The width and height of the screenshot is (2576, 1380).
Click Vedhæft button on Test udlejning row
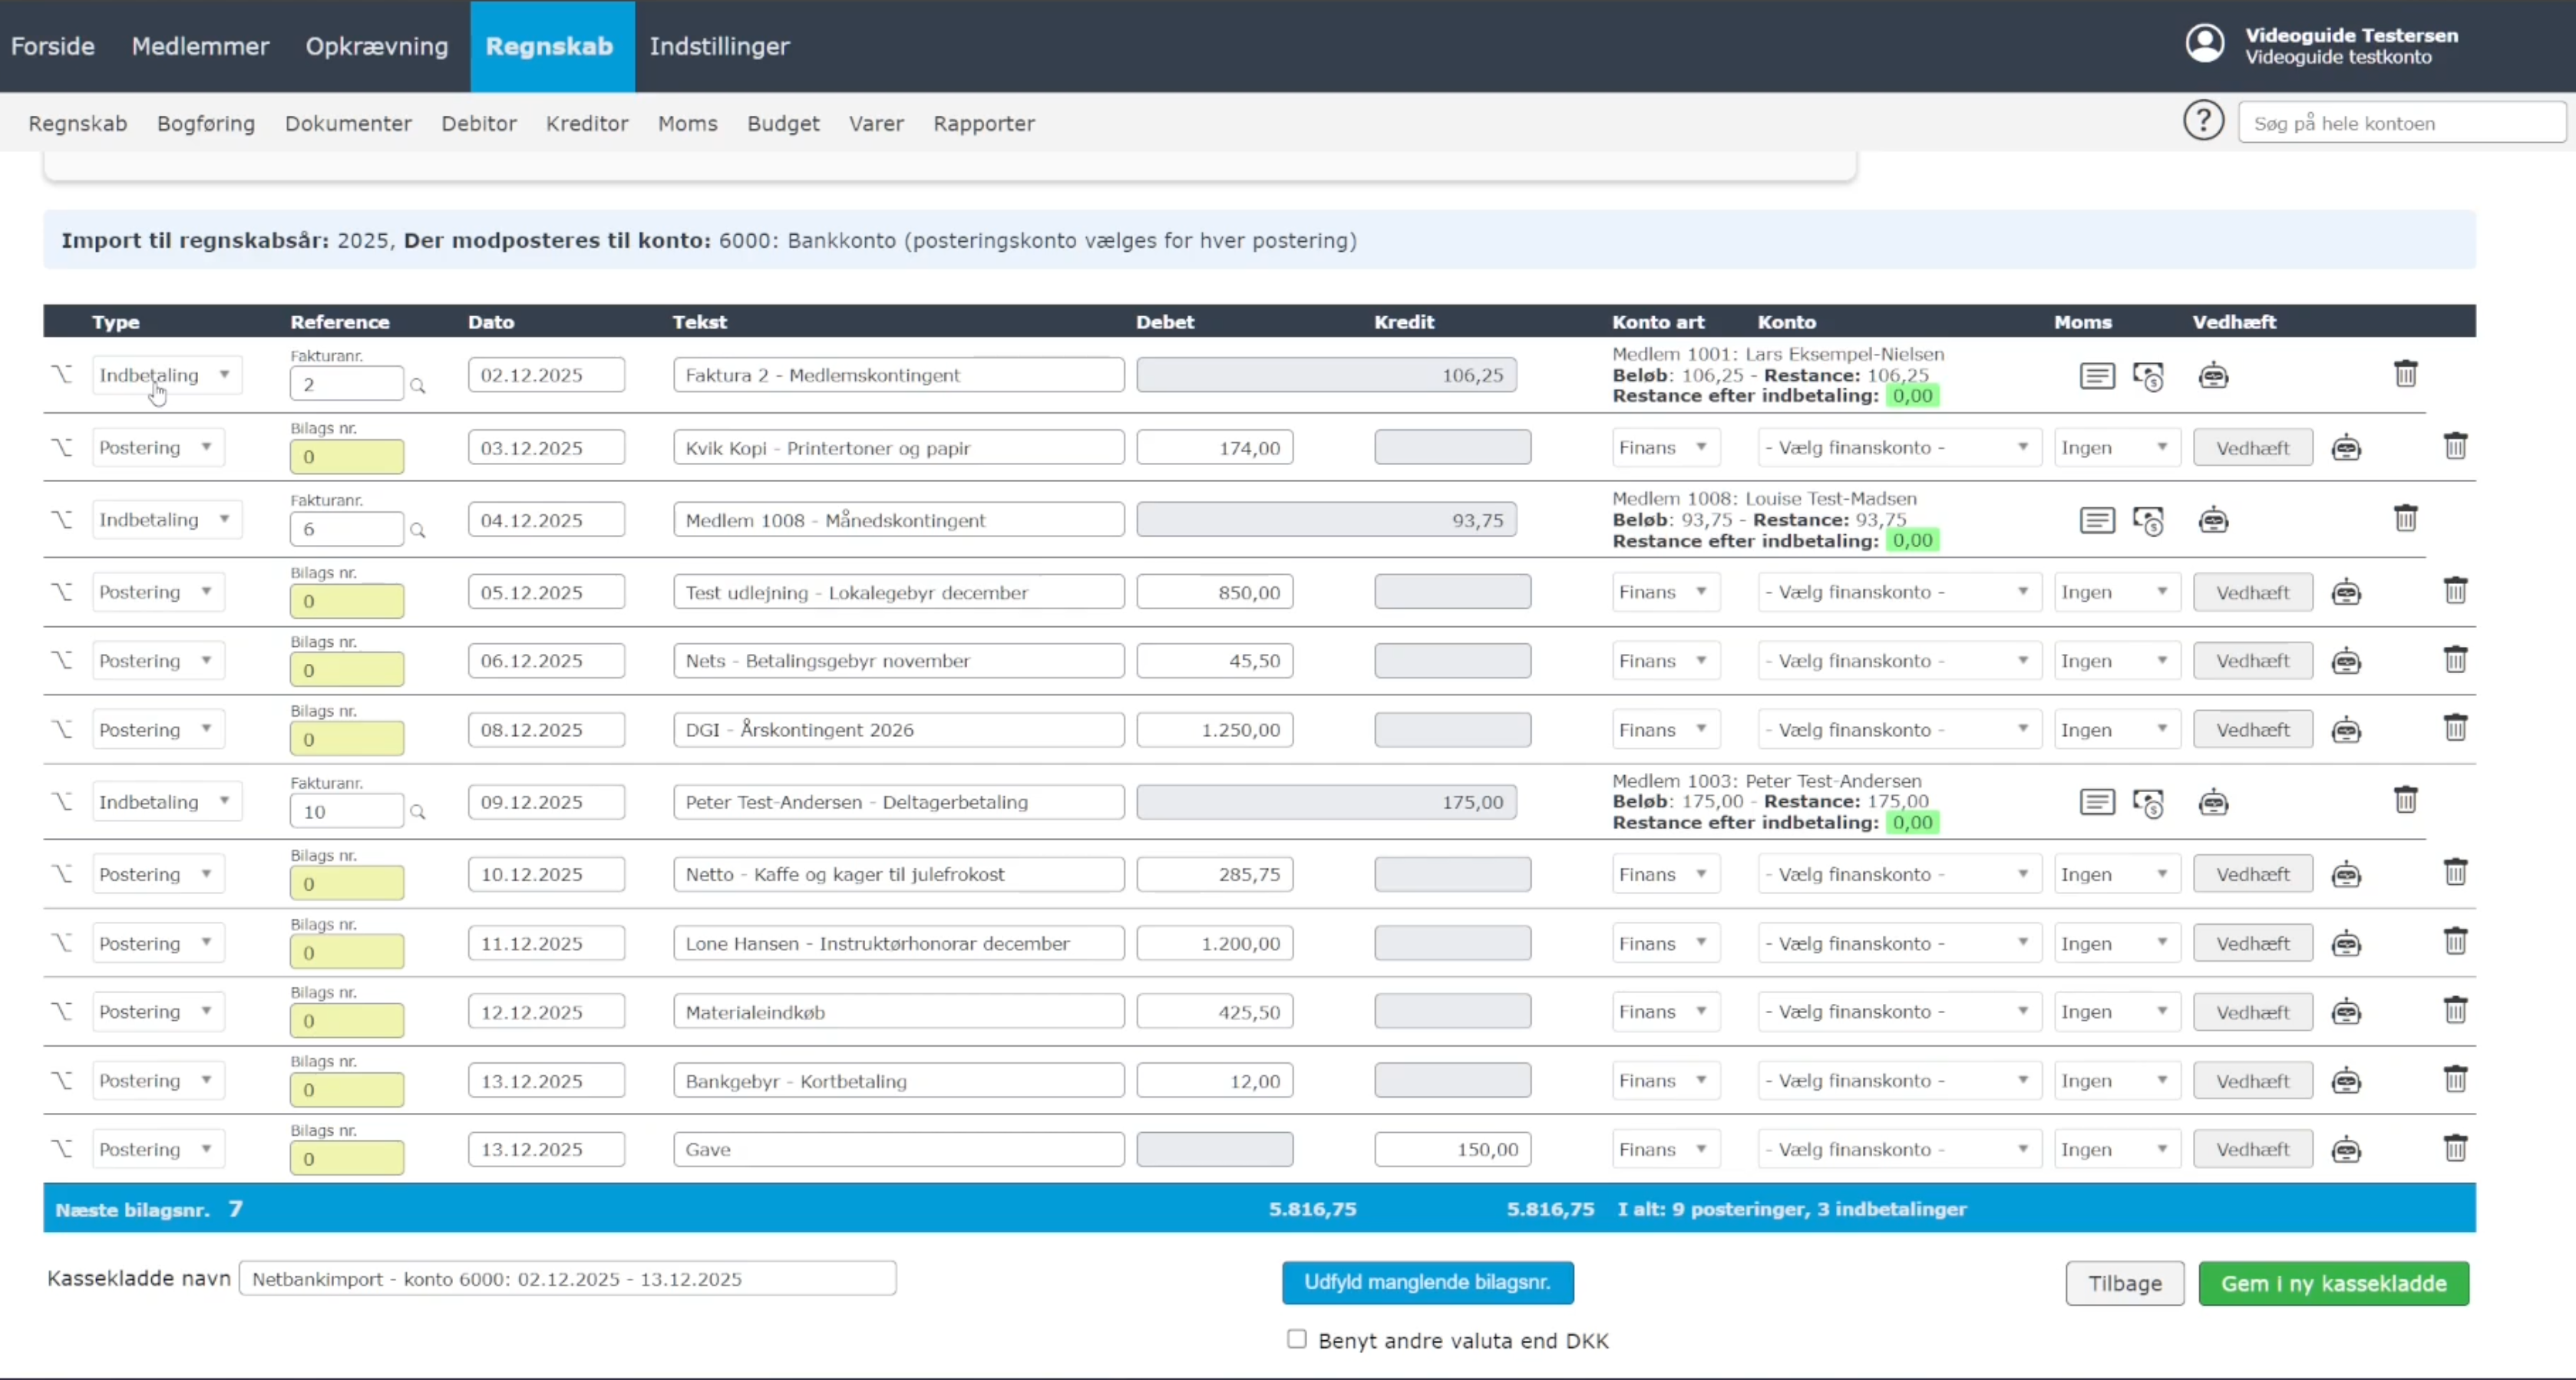click(x=2252, y=592)
